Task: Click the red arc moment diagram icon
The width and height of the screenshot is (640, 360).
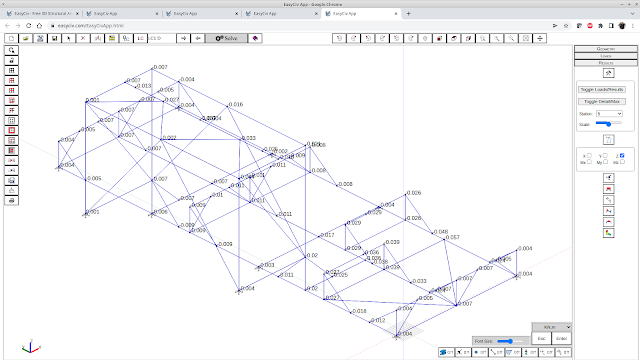Action: point(609,222)
